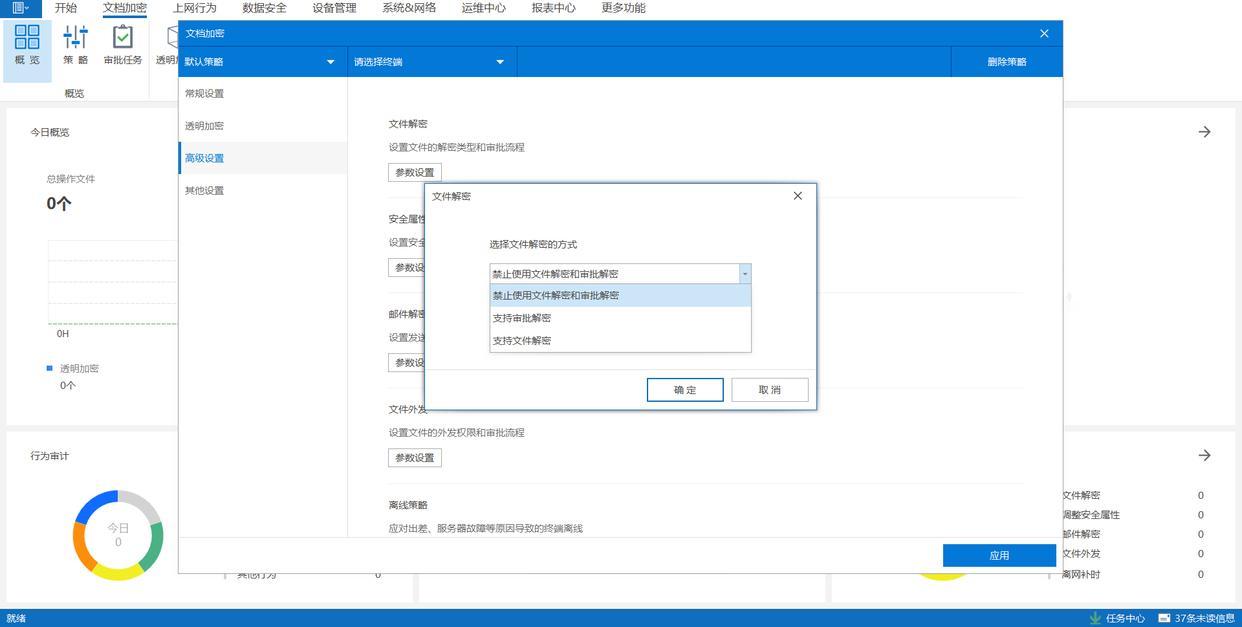Image resolution: width=1242 pixels, height=627 pixels.
Task: Click the 离线策略 section heading
Action: coord(408,505)
